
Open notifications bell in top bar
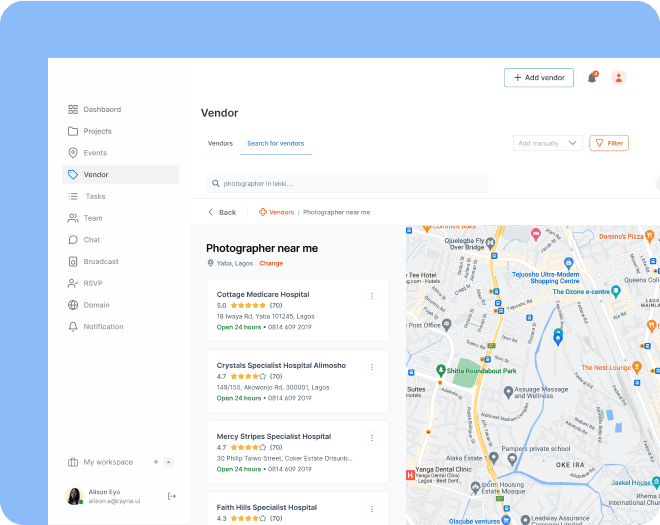coord(592,77)
